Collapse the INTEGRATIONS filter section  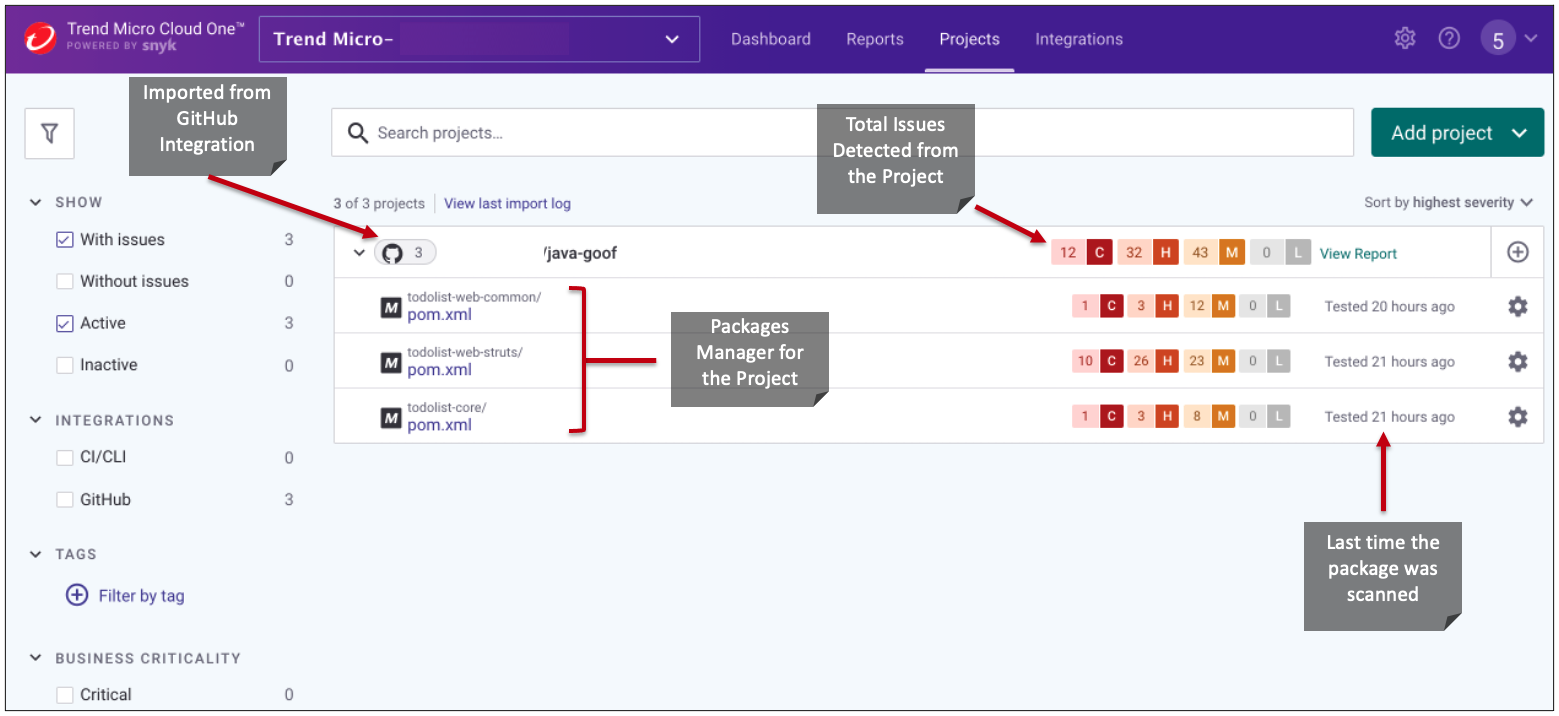(x=36, y=420)
